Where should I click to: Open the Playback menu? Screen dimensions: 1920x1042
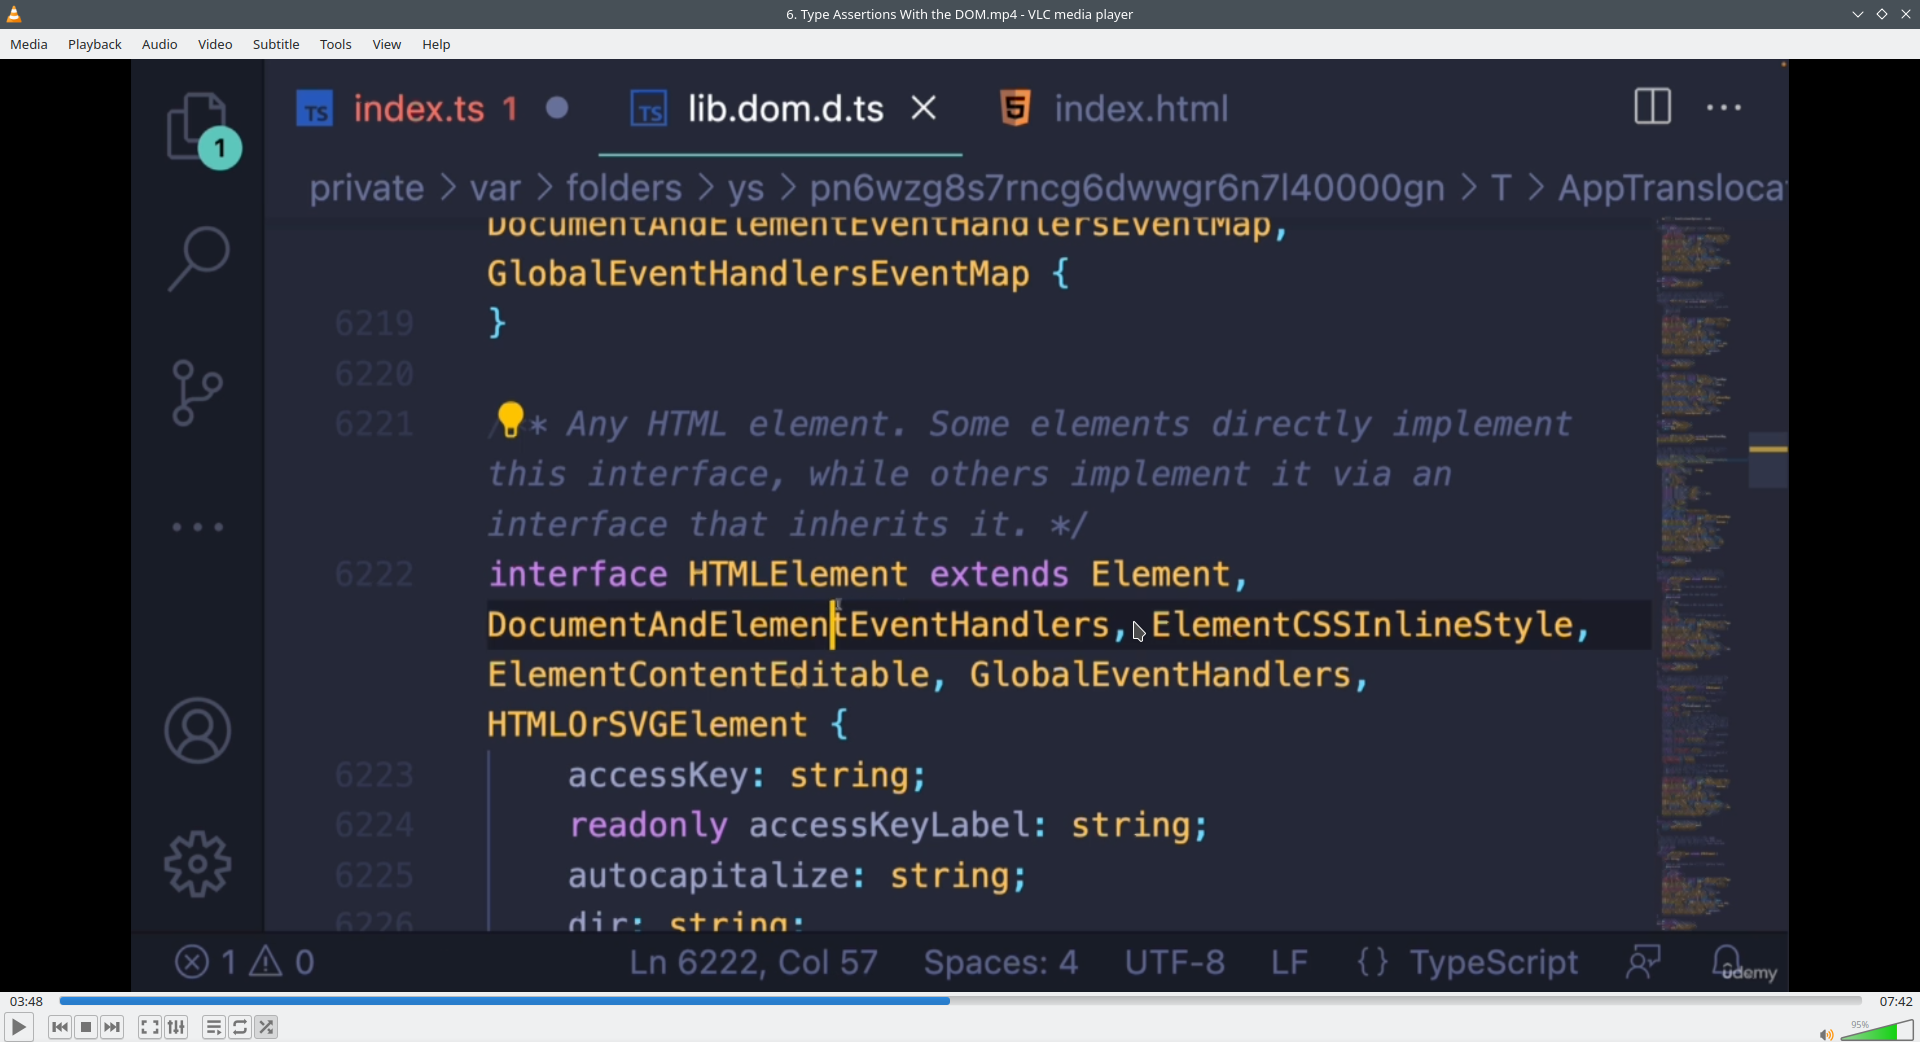pos(95,44)
